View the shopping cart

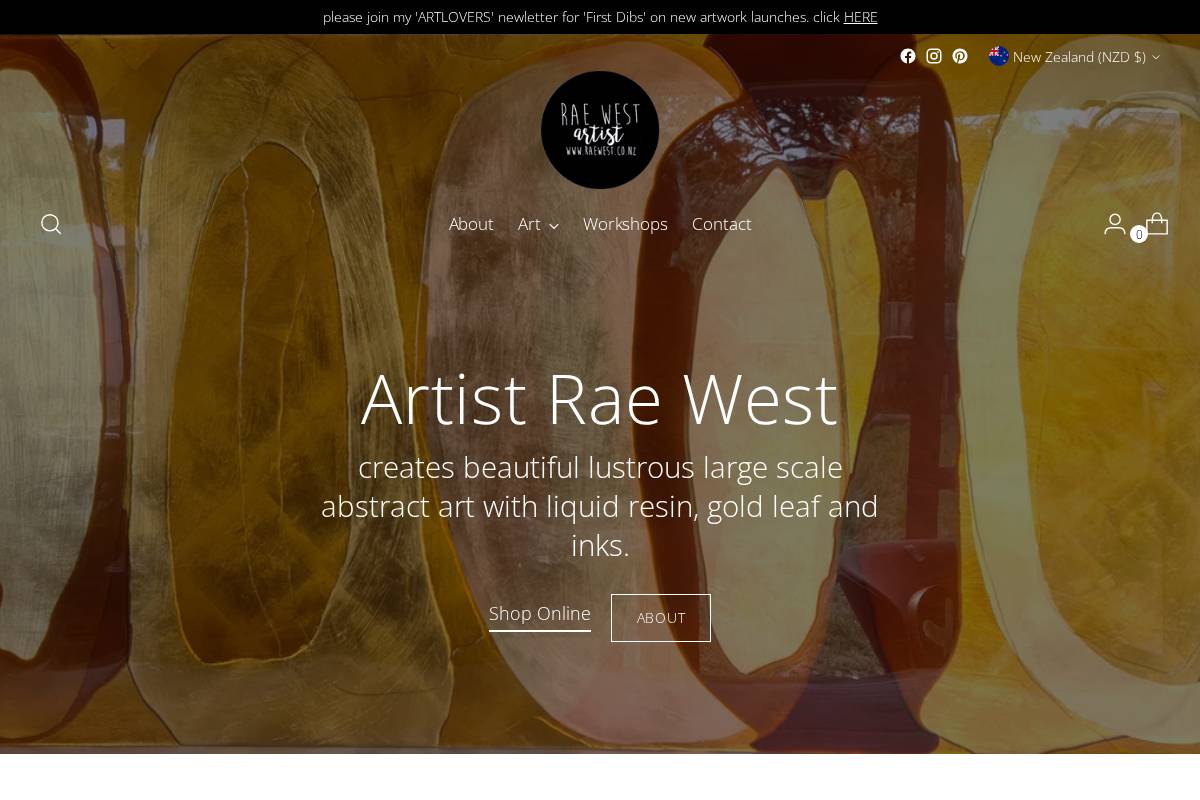pyautogui.click(x=1157, y=224)
